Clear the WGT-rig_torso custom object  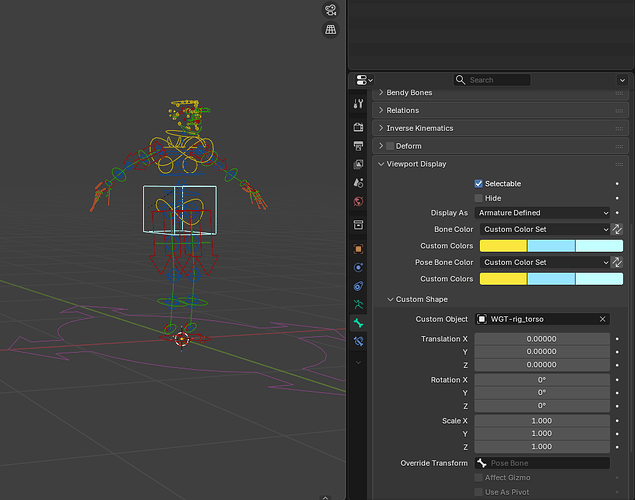[x=603, y=319]
